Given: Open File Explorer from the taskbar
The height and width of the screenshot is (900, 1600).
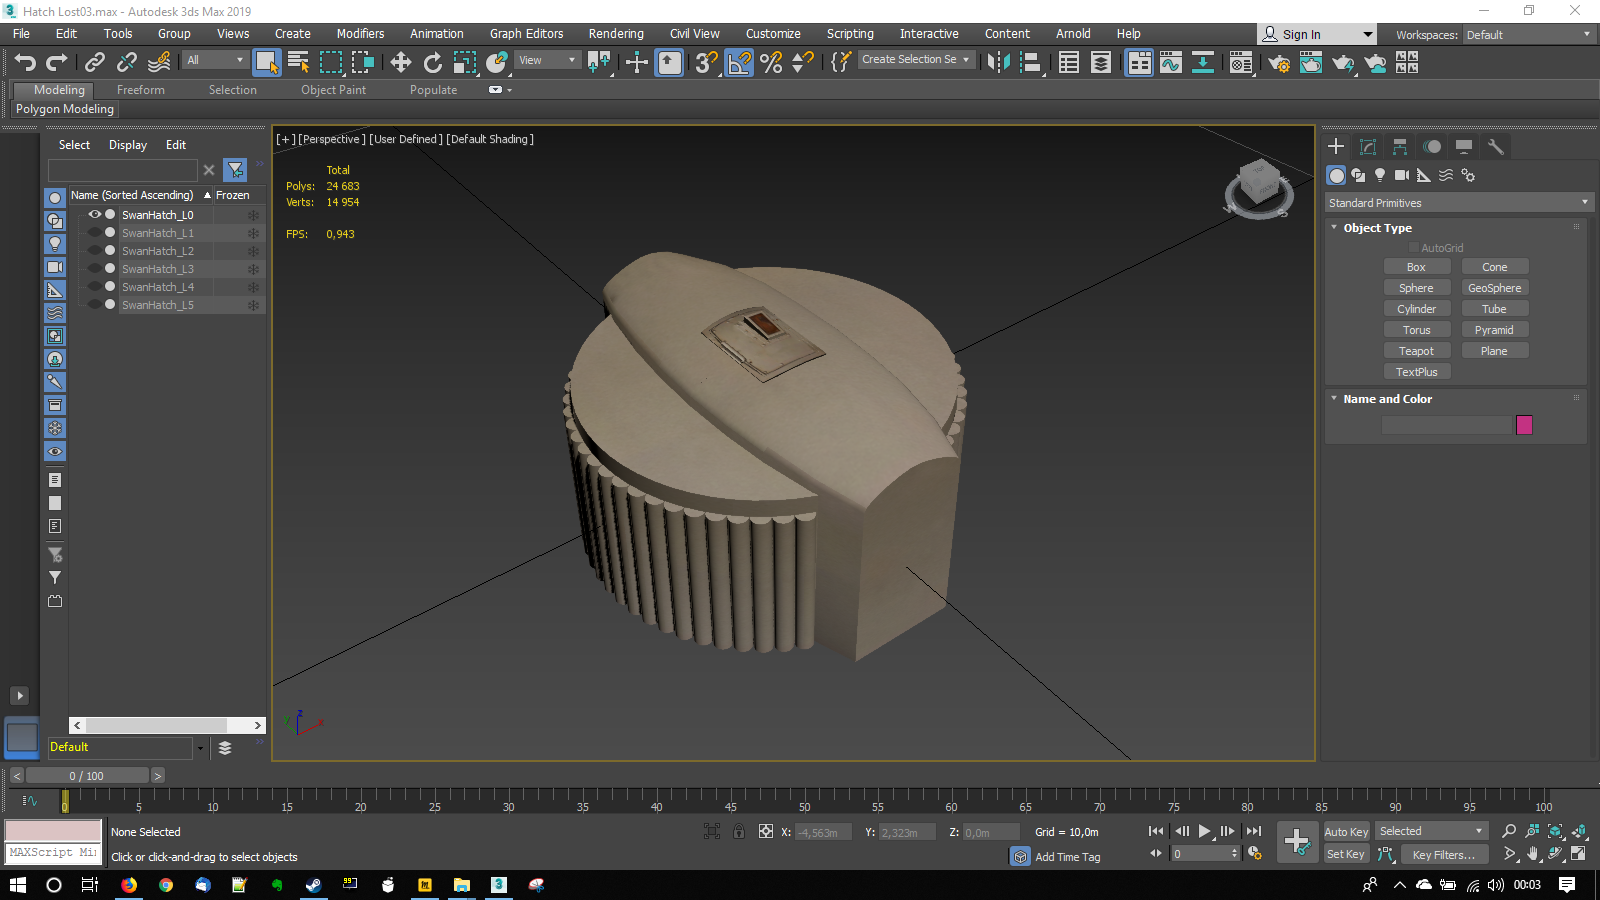Looking at the screenshot, I should (461, 885).
